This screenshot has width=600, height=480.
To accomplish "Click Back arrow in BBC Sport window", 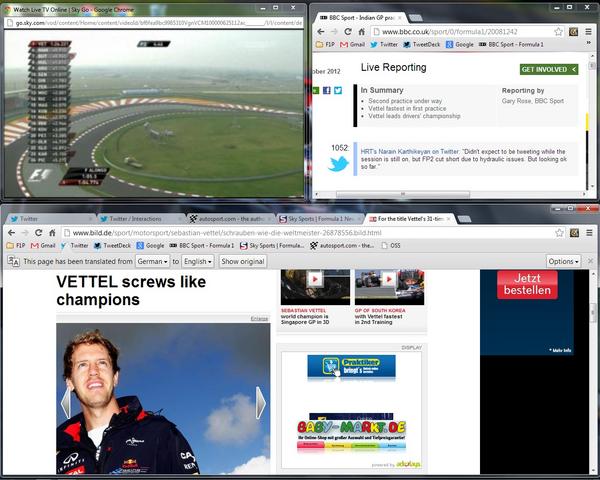I will (321, 32).
